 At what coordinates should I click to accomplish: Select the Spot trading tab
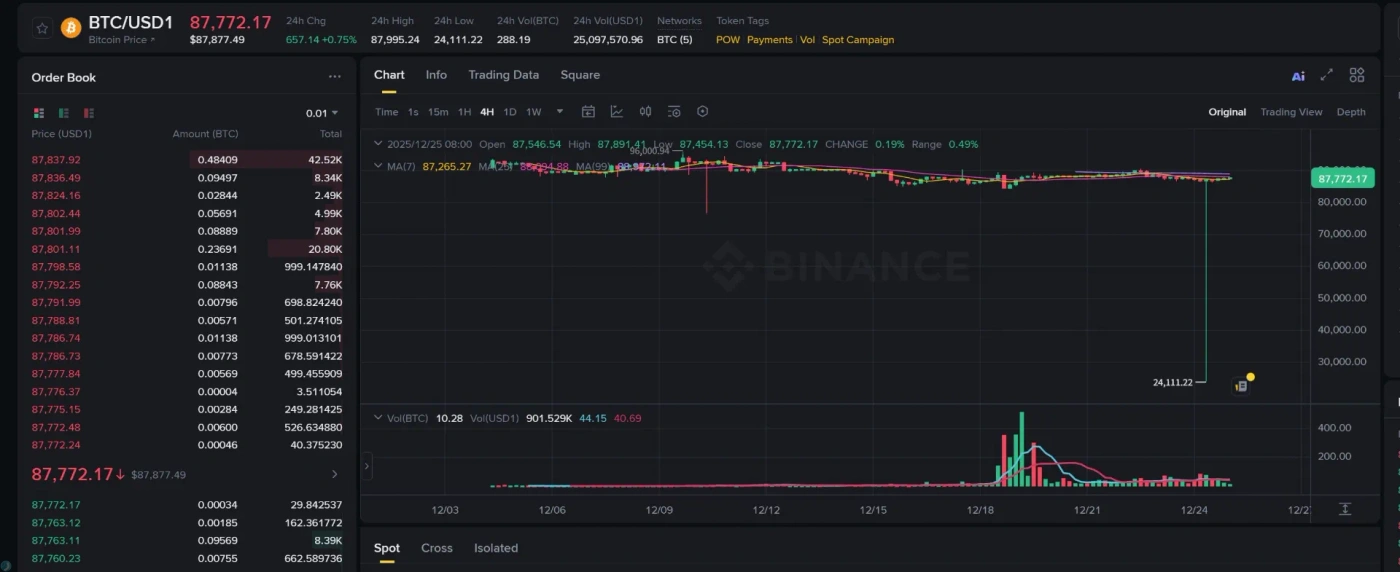(x=387, y=548)
